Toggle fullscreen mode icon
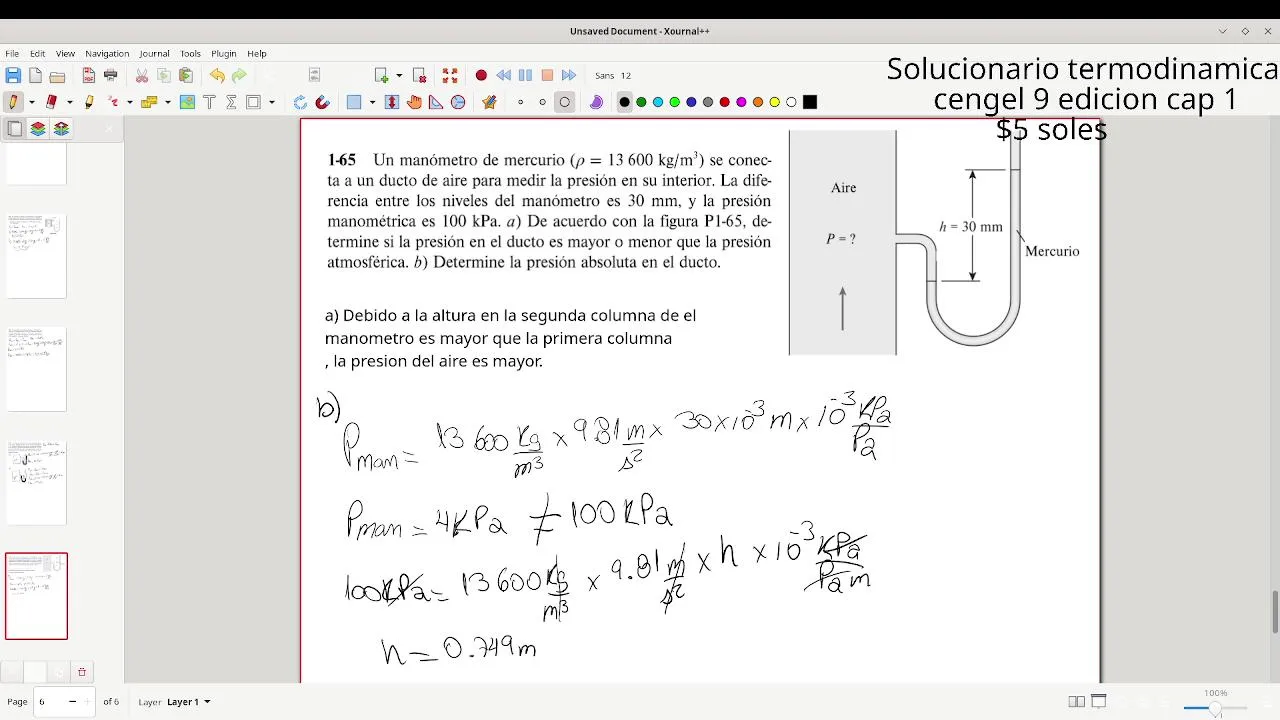This screenshot has width=1280, height=720. [450, 75]
